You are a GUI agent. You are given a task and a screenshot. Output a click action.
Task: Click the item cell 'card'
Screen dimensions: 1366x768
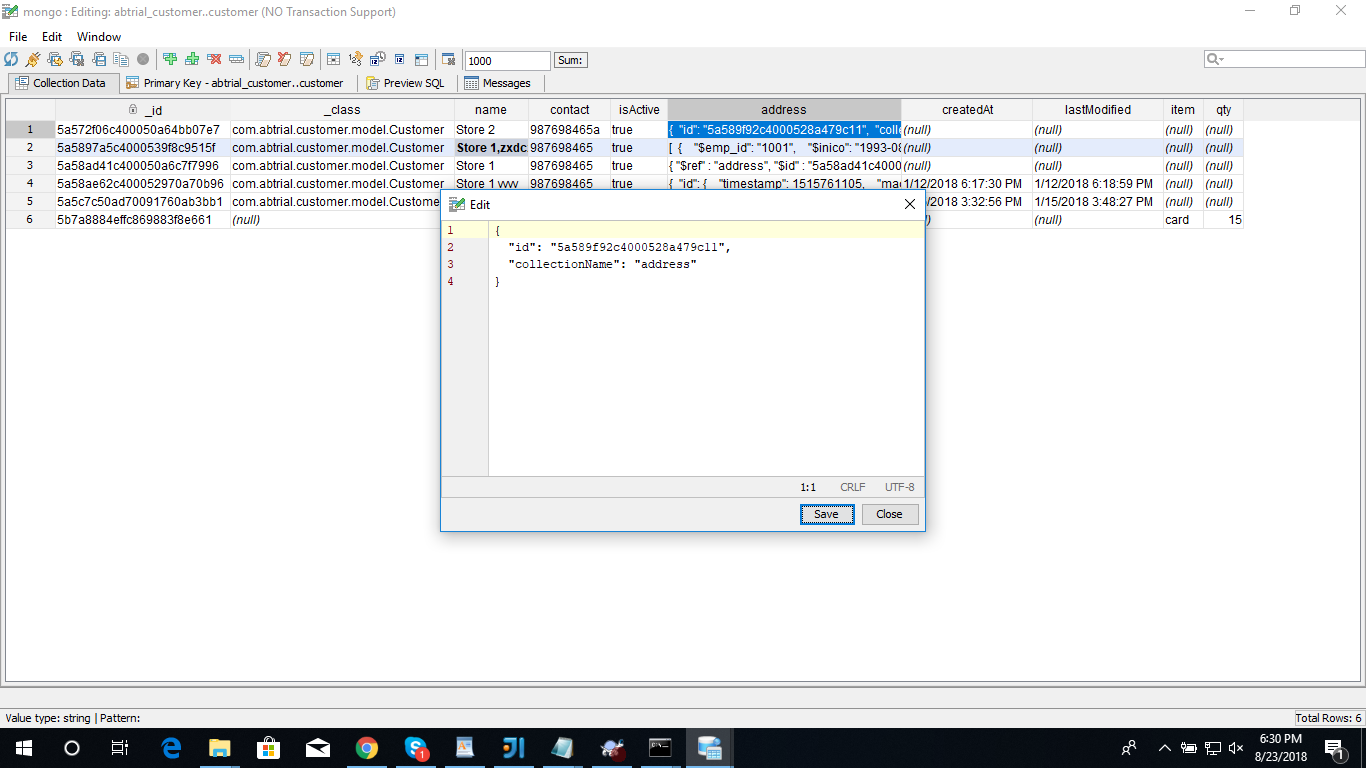(x=1183, y=220)
